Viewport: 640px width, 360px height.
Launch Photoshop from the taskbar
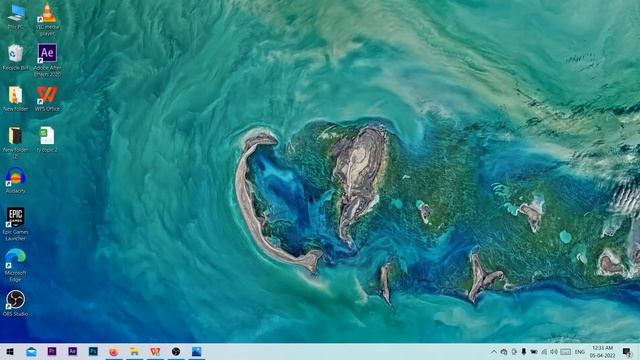click(x=93, y=351)
